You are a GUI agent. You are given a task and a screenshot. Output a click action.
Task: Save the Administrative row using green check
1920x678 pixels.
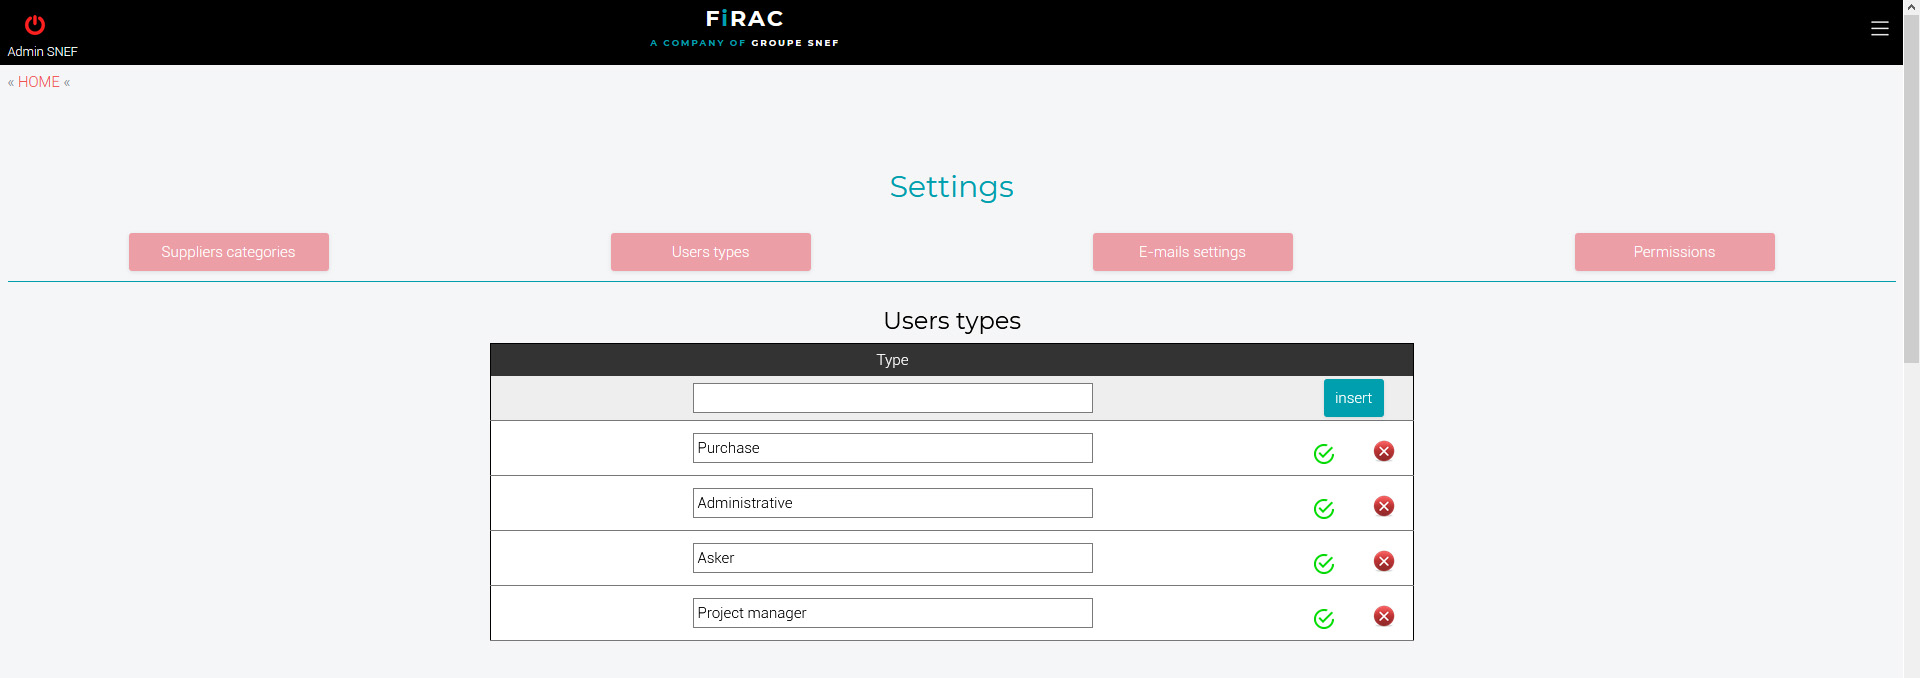click(1323, 509)
